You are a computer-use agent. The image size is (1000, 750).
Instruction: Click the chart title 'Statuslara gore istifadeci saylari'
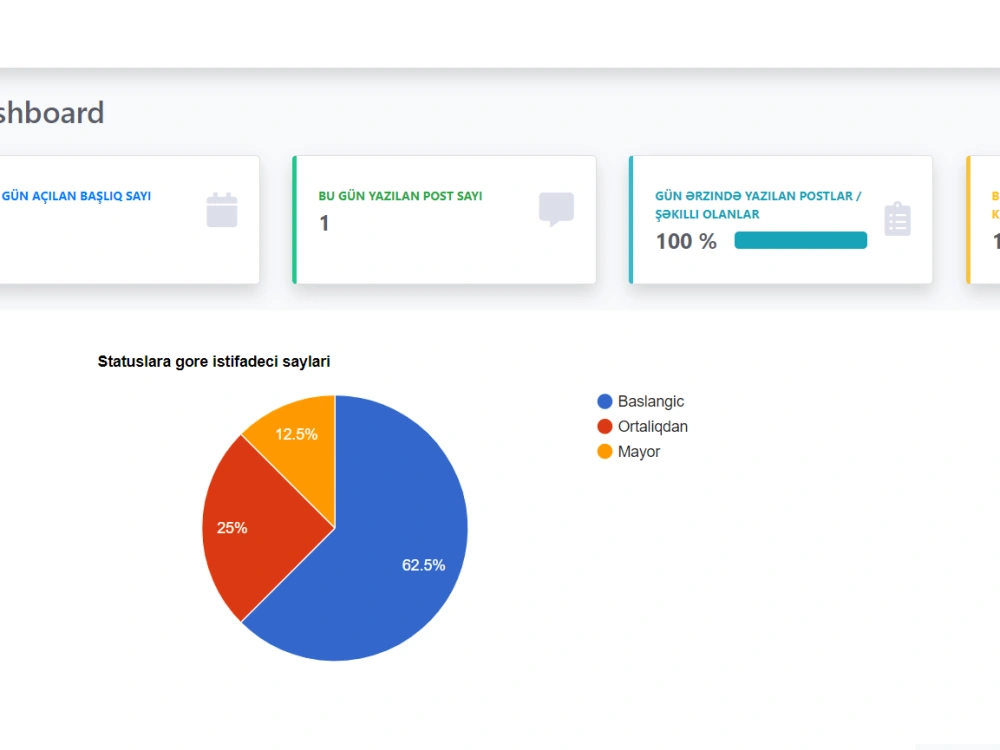tap(214, 362)
